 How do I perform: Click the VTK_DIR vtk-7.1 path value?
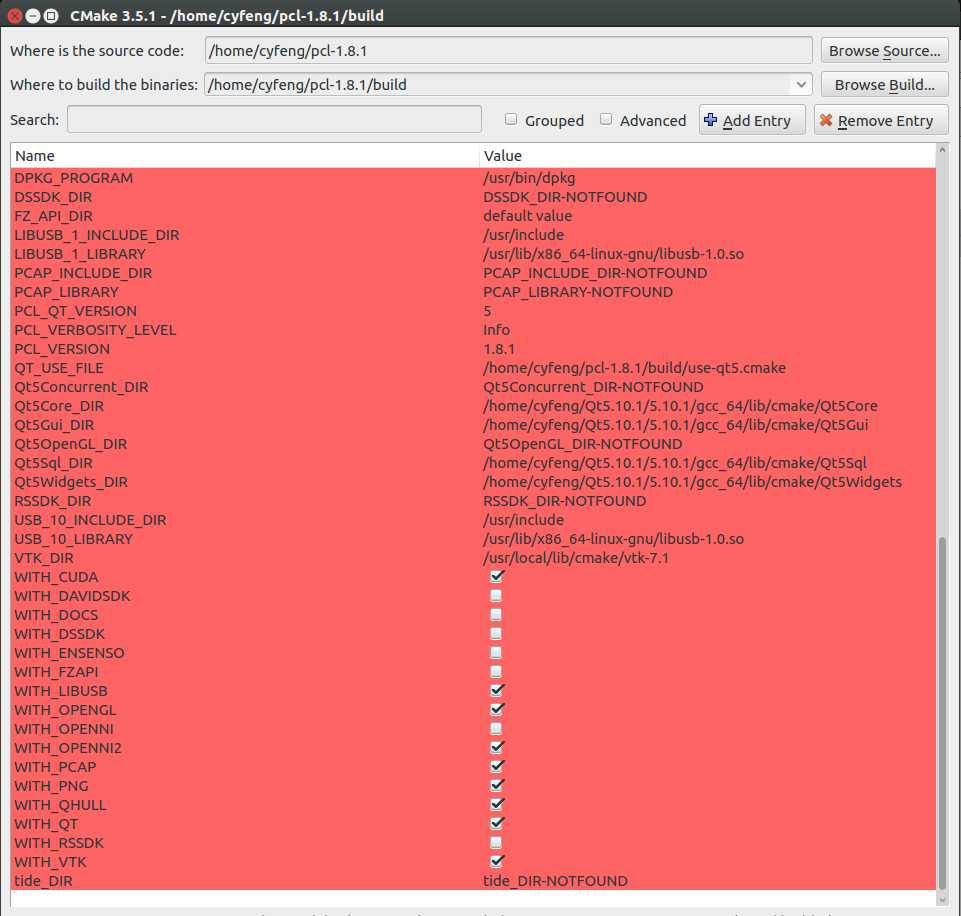575,558
